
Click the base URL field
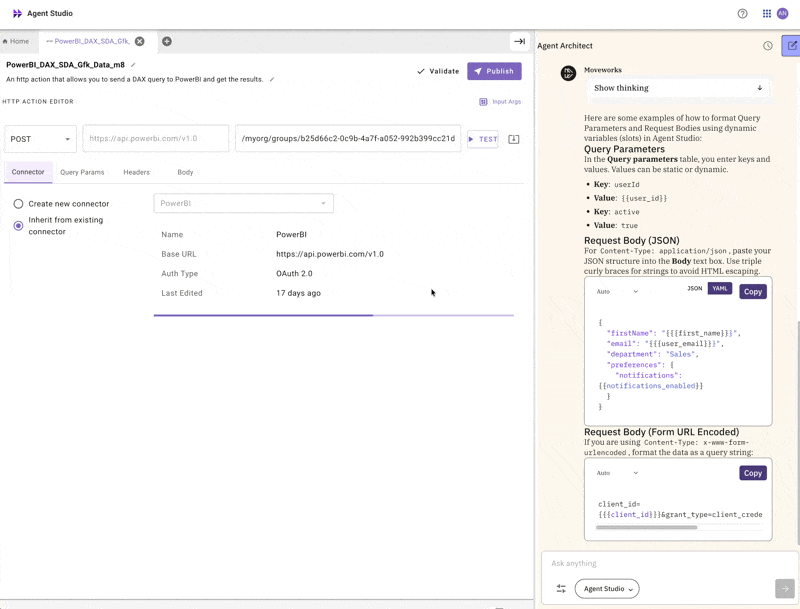[x=156, y=138]
